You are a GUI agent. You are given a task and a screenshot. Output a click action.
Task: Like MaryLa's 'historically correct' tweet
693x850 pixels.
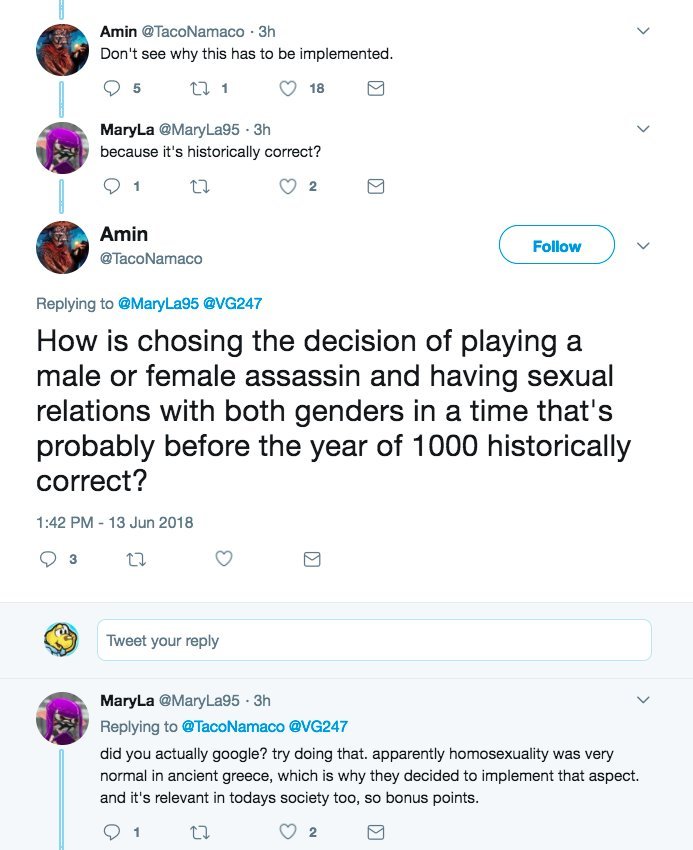pos(288,186)
